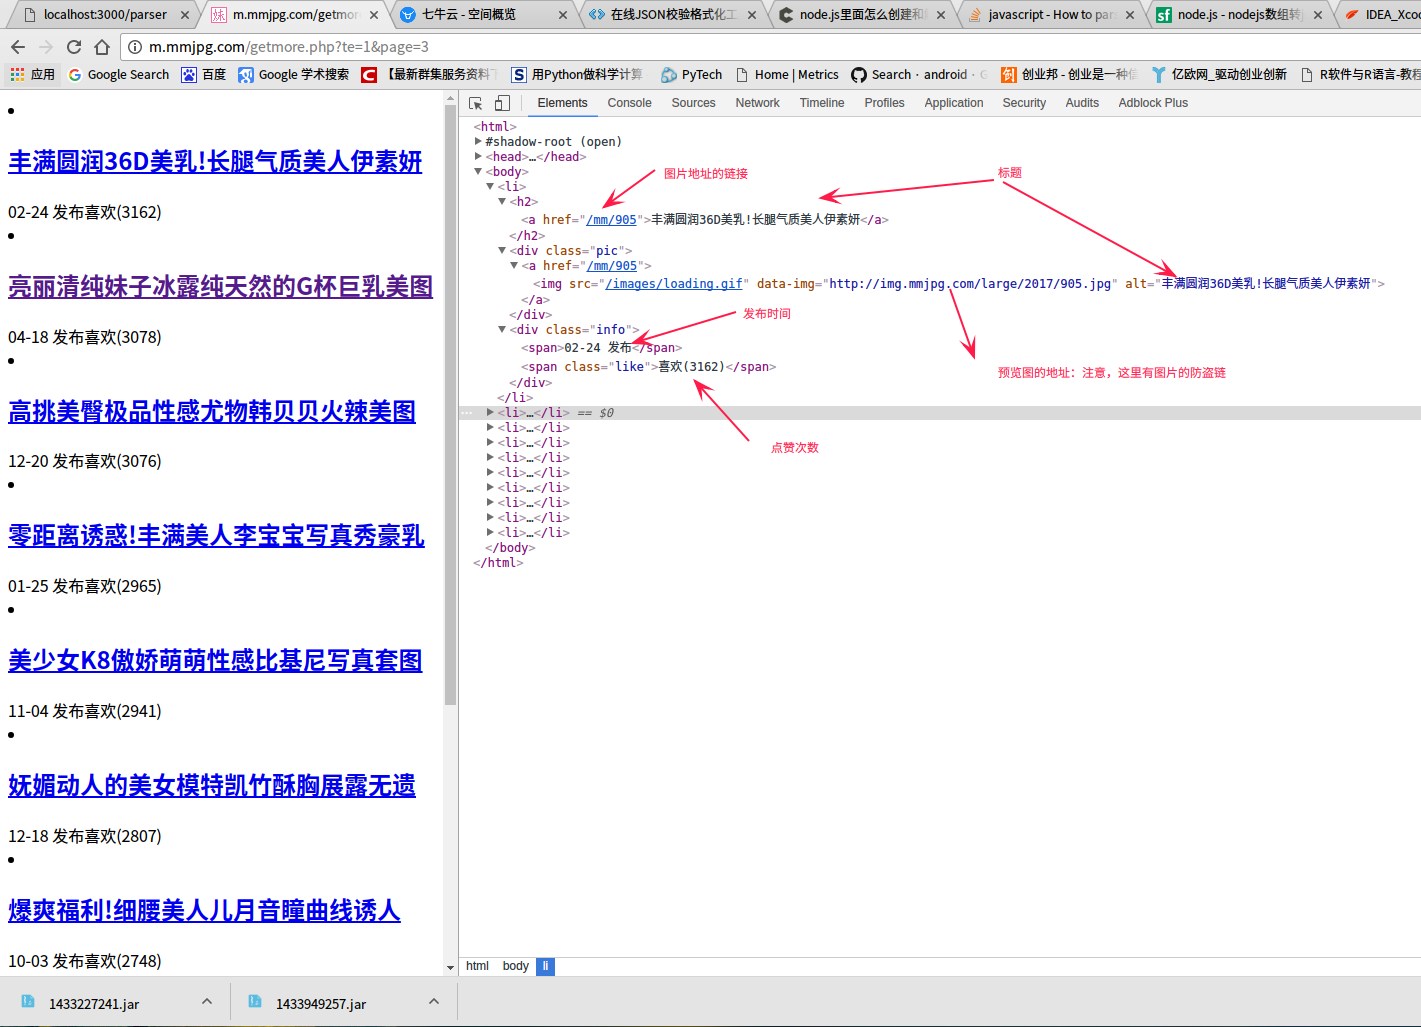Screen dimensions: 1421x1027
Task: Reload the page with refresh icon
Action: [x=74, y=47]
